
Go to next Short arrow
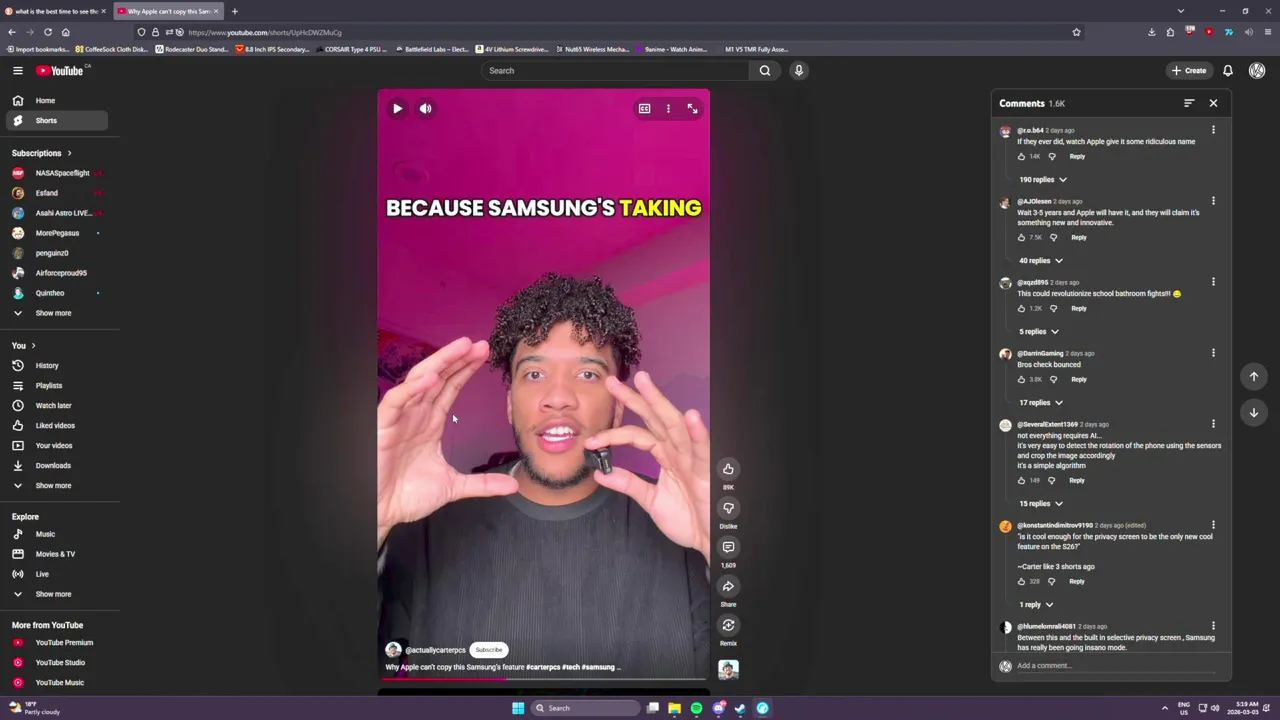coord(1254,413)
